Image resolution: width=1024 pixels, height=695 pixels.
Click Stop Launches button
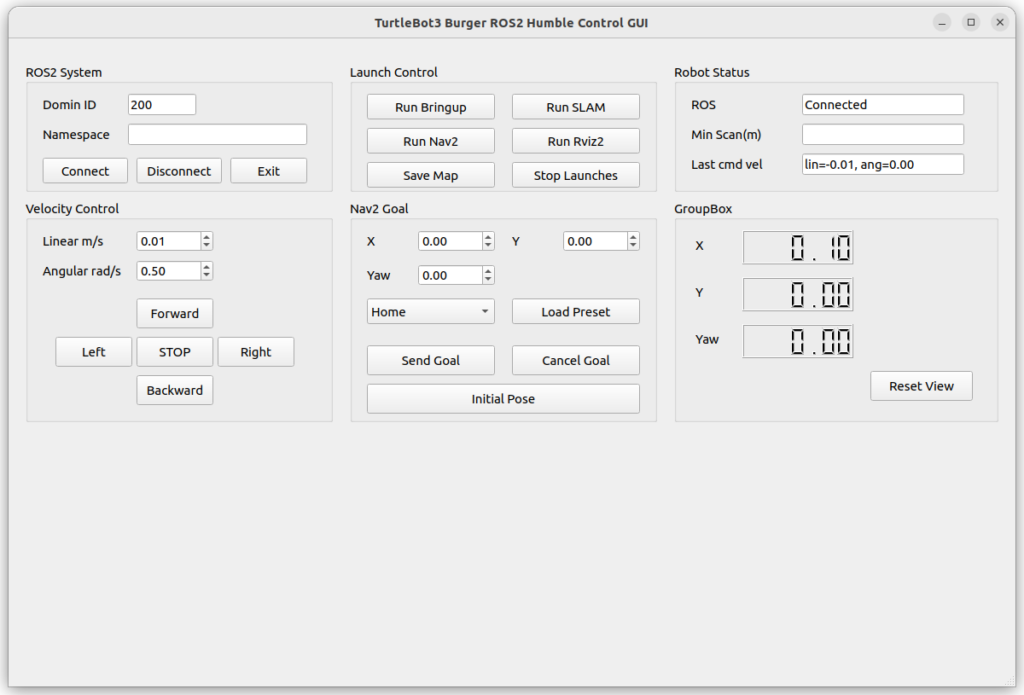[x=575, y=175]
